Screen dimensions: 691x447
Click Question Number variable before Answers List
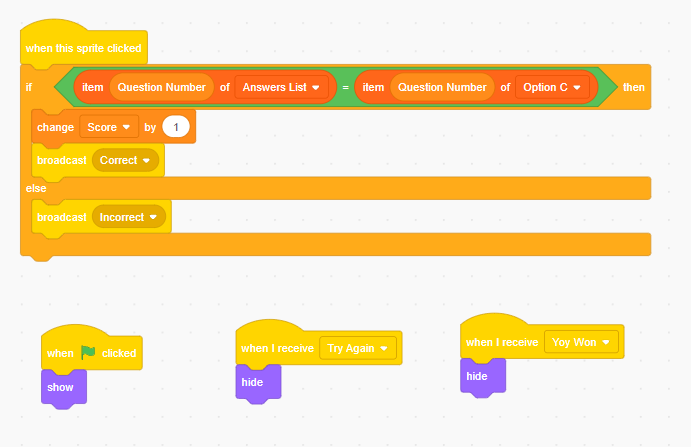(161, 87)
